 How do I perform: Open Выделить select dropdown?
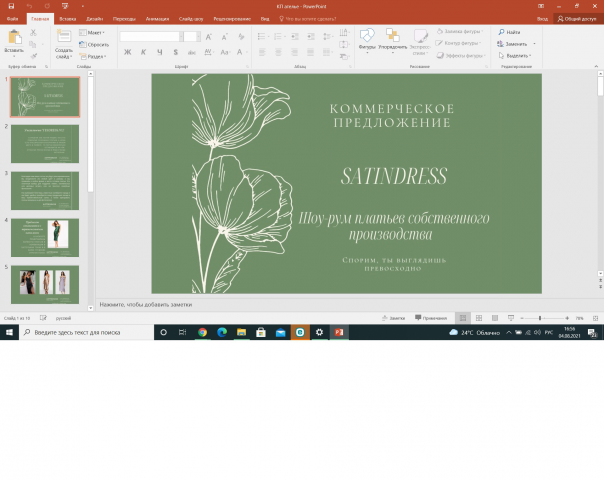(515, 56)
